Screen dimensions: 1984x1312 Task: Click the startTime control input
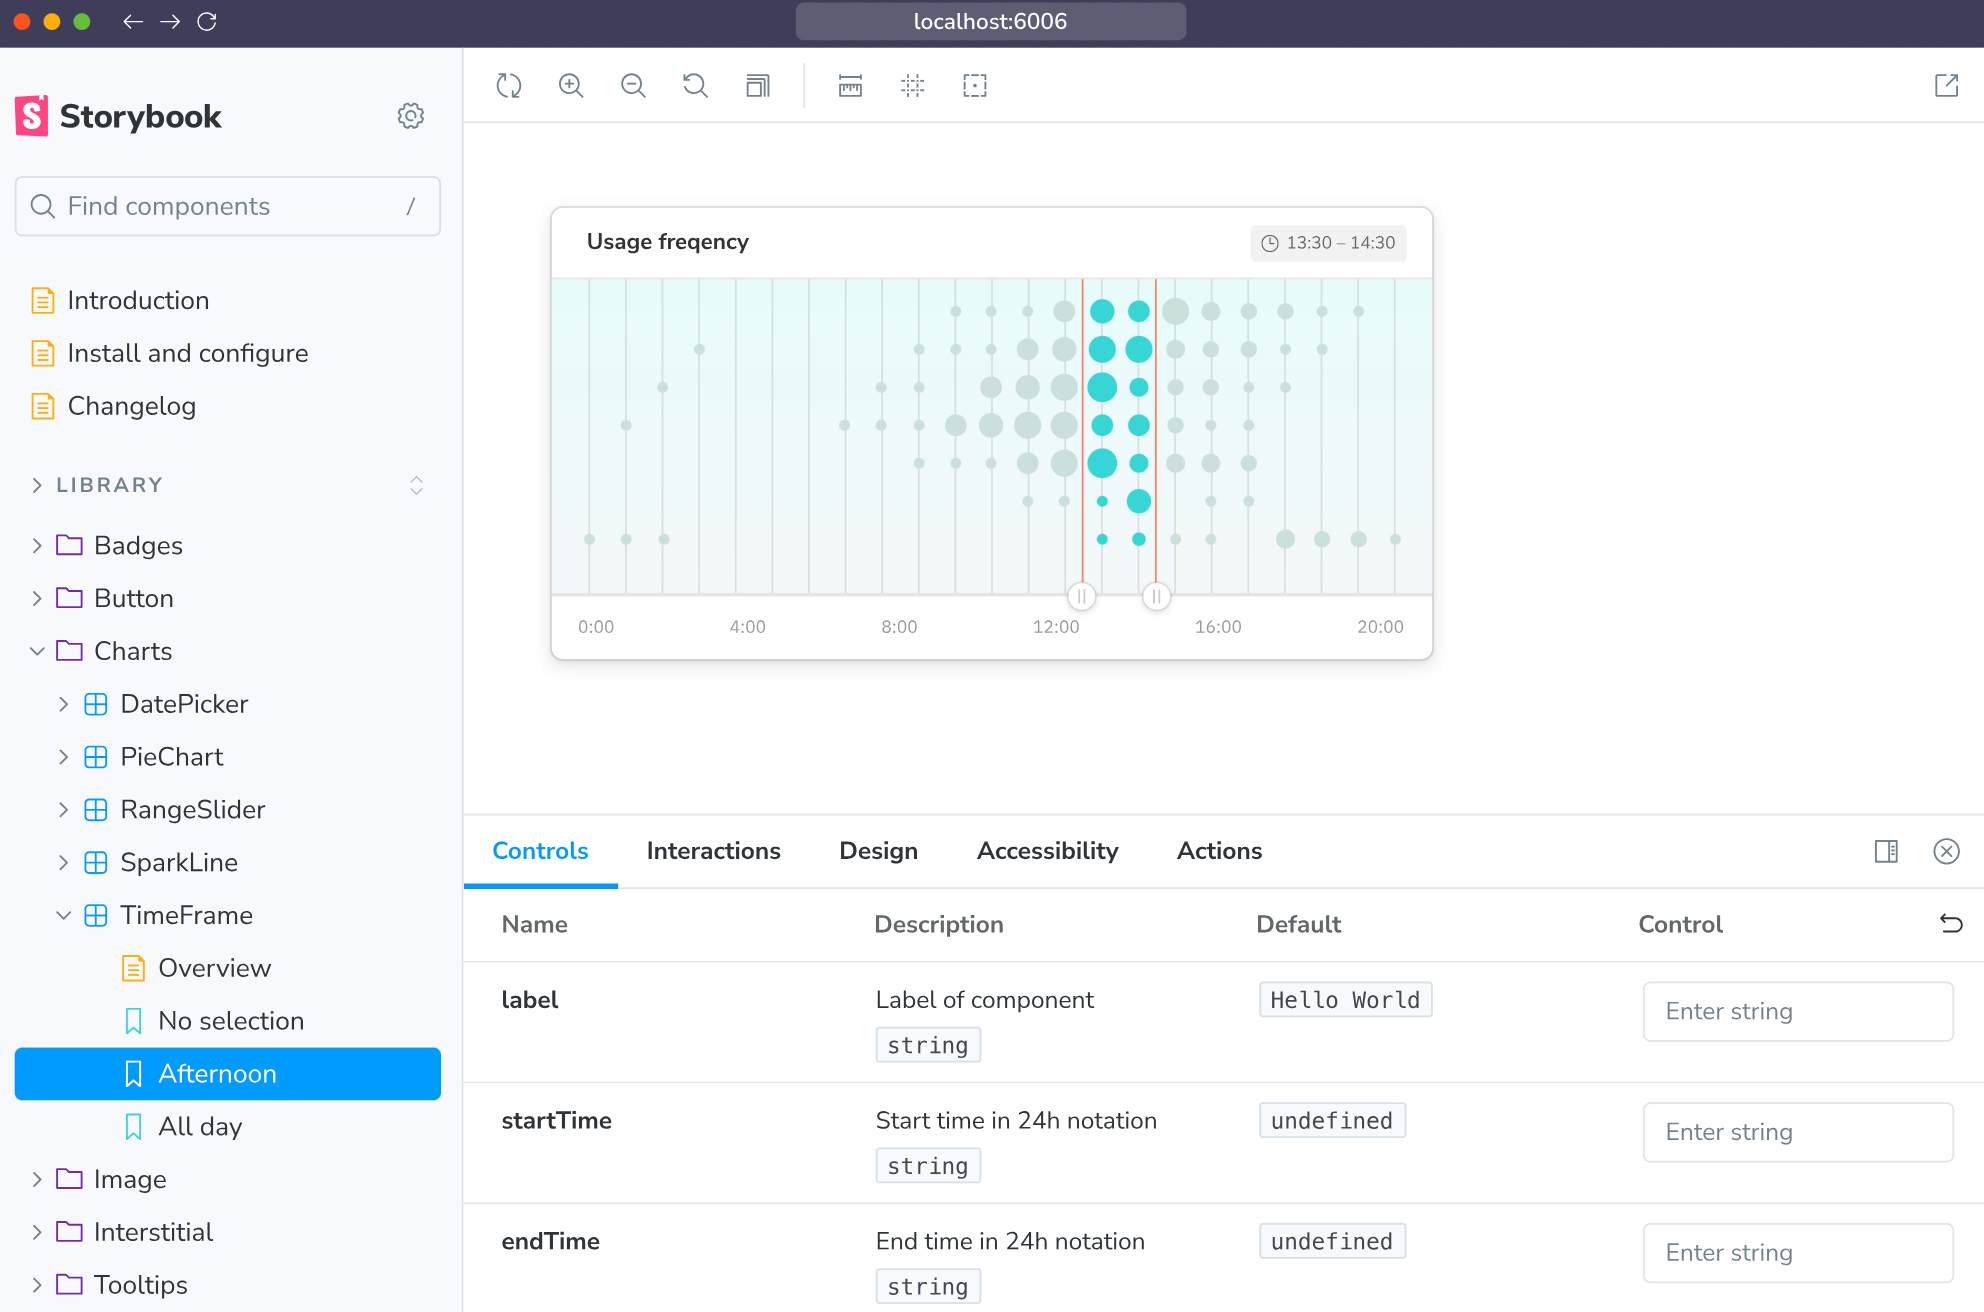tap(1798, 1132)
